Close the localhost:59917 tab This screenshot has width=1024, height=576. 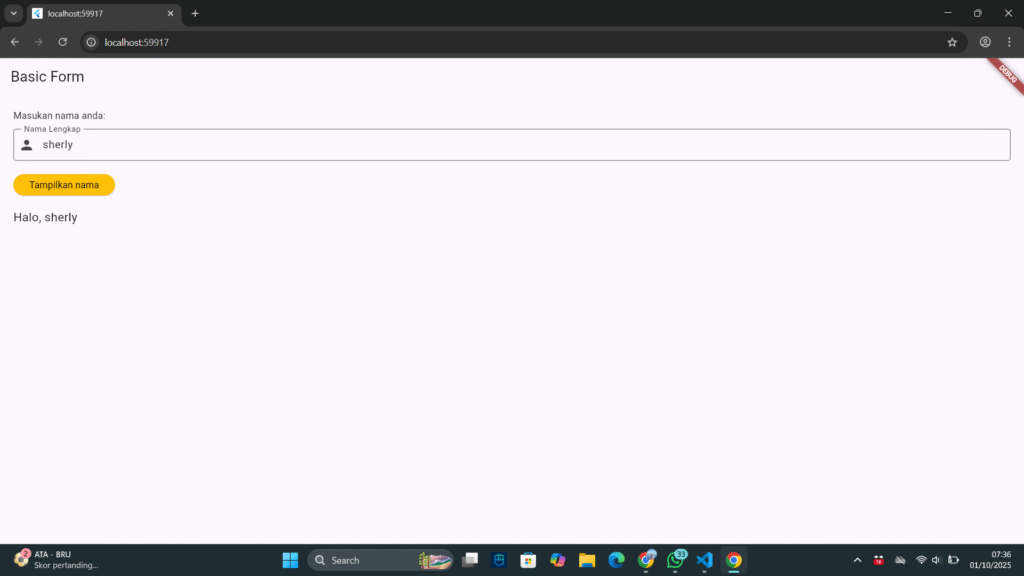pos(171,13)
